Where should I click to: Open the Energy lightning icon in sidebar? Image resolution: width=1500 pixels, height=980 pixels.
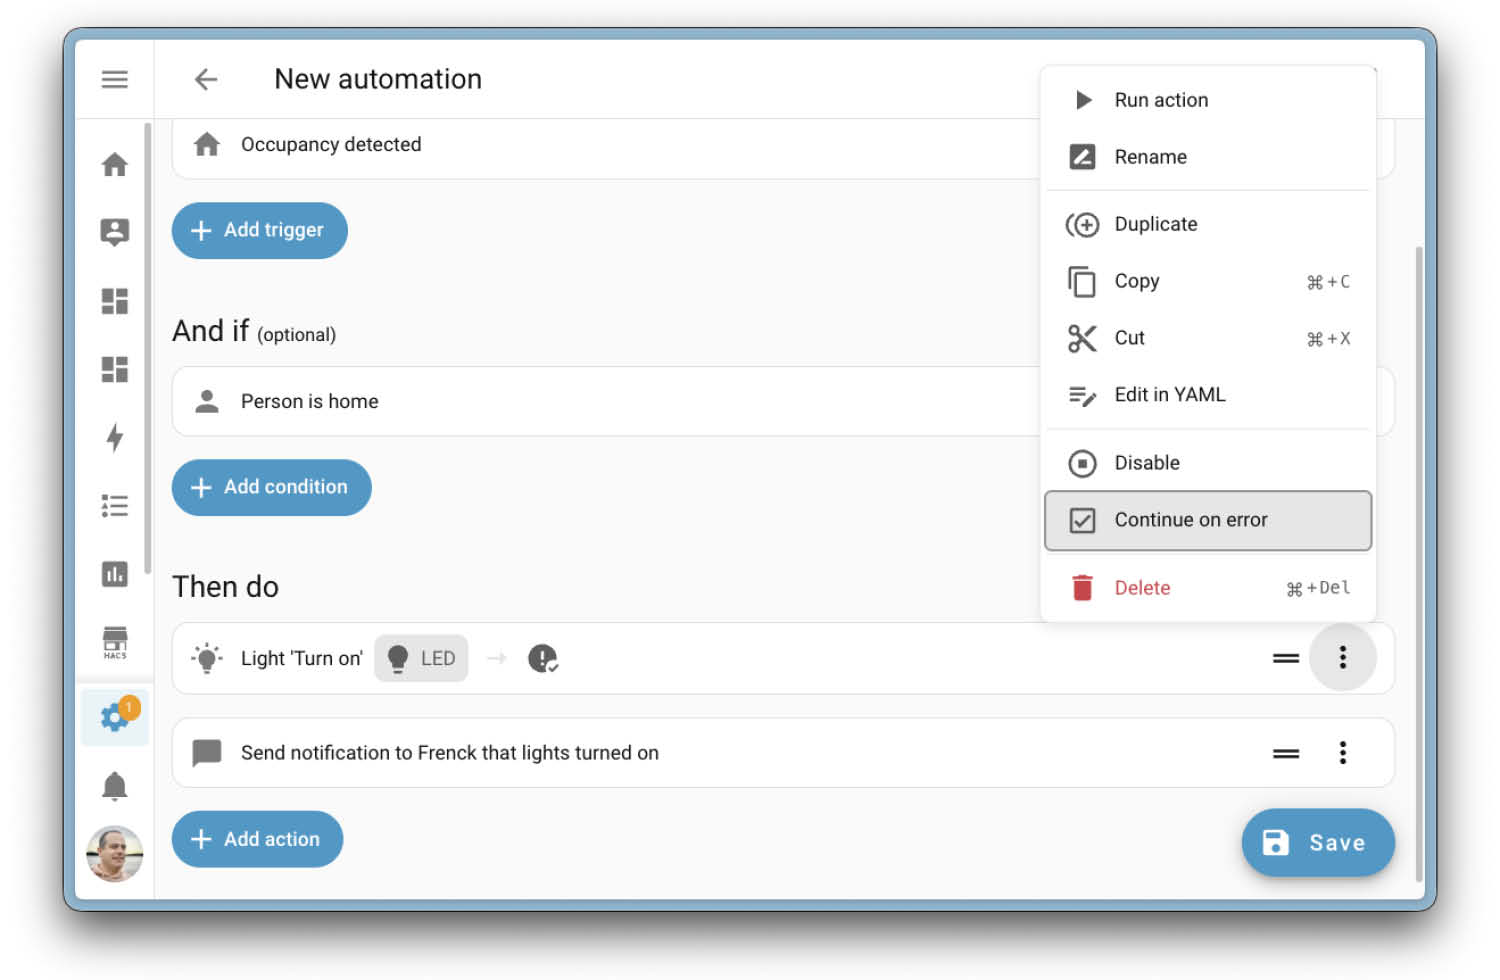(115, 438)
